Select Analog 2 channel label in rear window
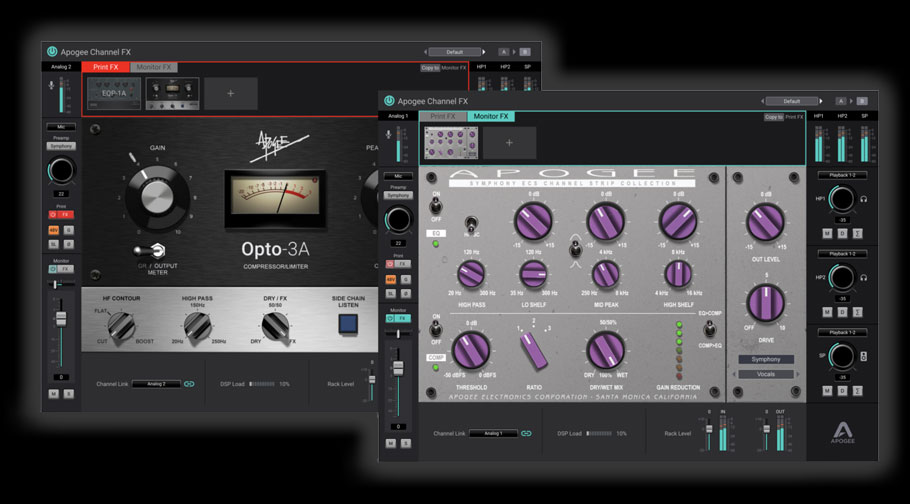910x504 pixels. point(61,67)
